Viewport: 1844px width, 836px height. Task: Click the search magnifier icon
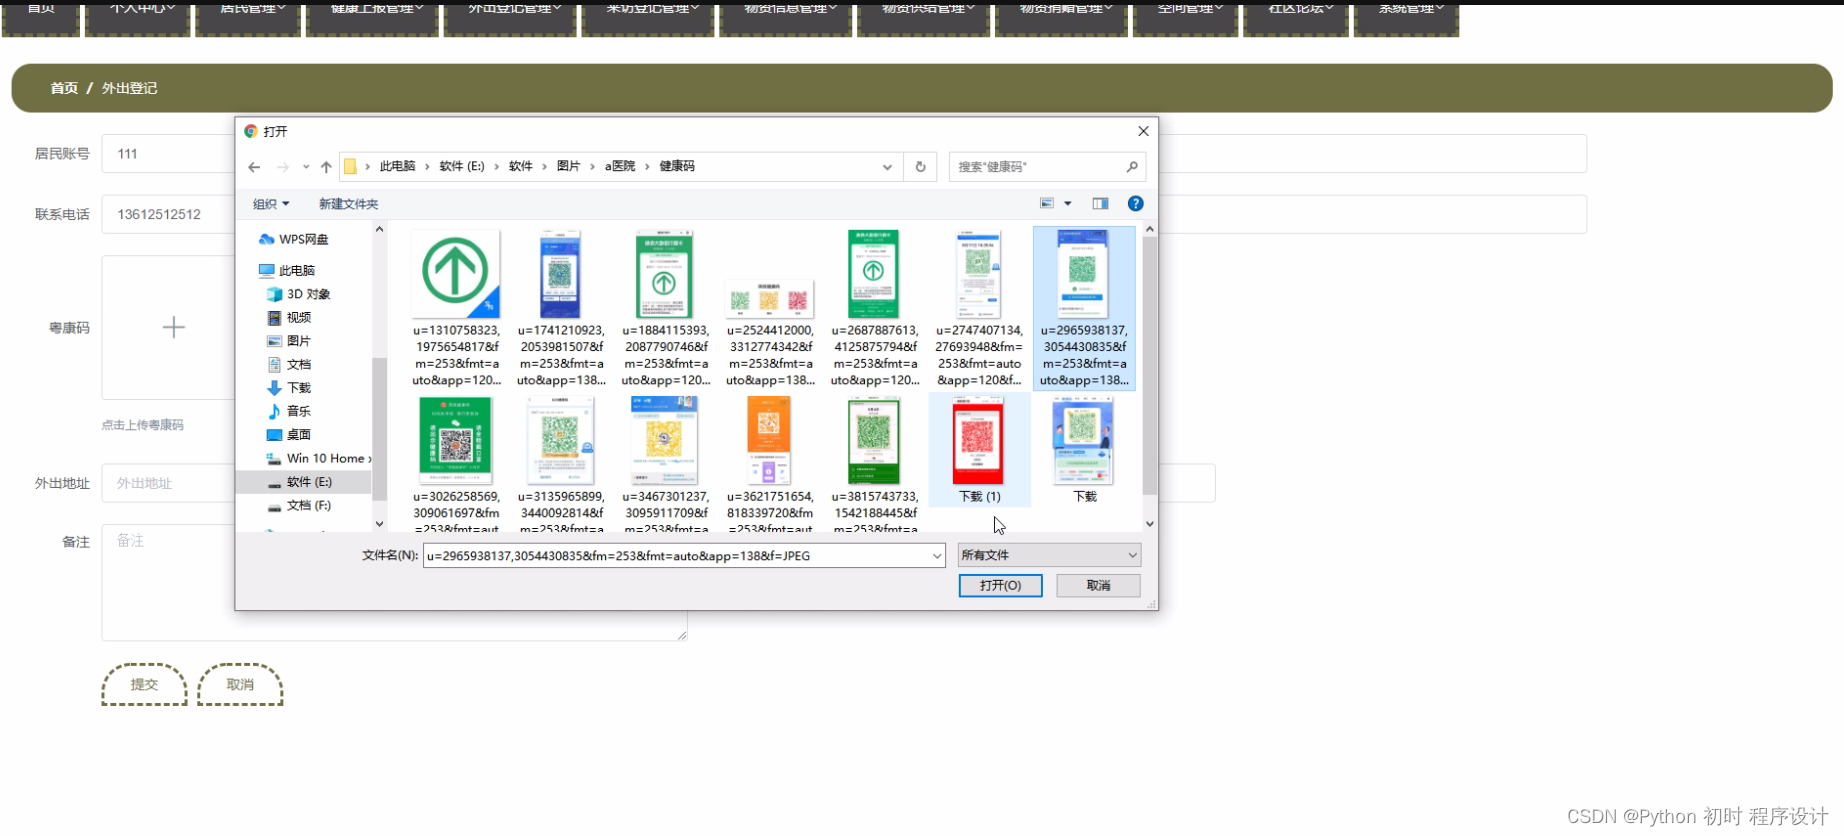[1132, 167]
